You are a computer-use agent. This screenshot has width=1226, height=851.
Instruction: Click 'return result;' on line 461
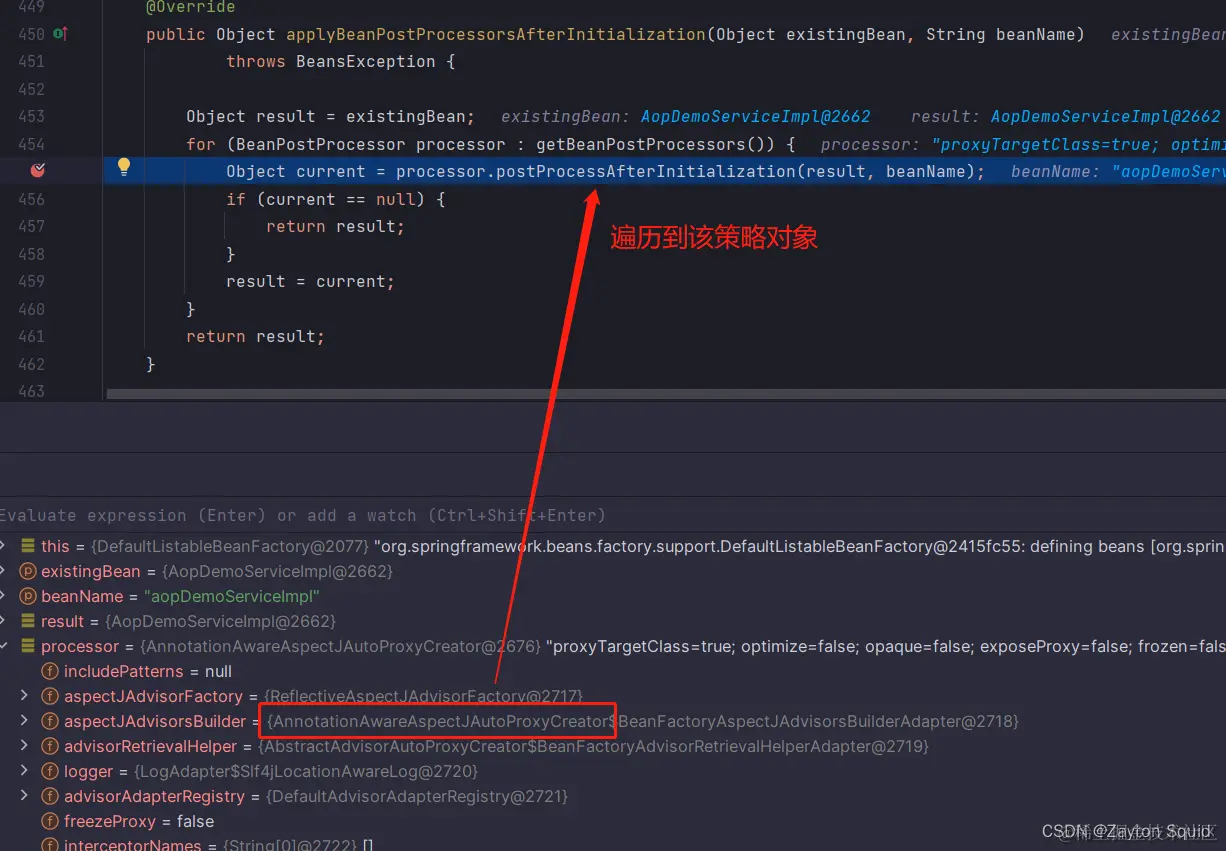click(256, 336)
